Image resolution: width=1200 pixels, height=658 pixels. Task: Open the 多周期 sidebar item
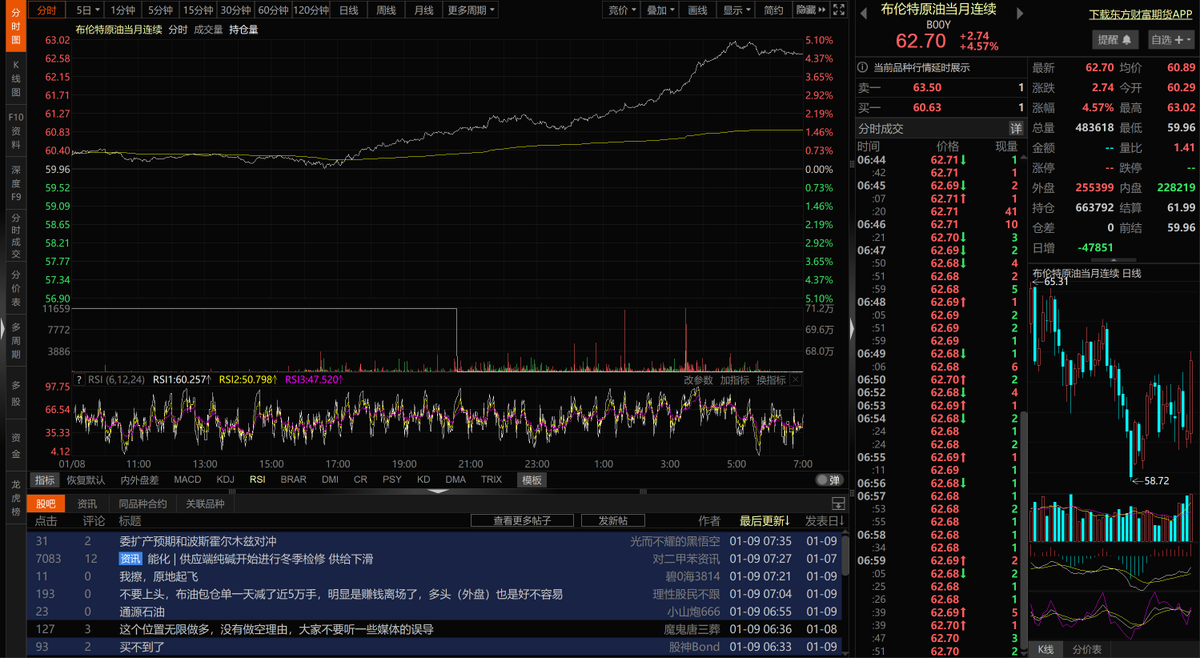point(16,339)
